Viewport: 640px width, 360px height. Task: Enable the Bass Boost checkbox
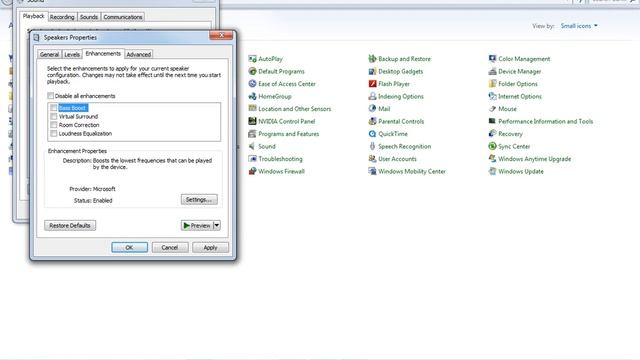click(x=53, y=108)
